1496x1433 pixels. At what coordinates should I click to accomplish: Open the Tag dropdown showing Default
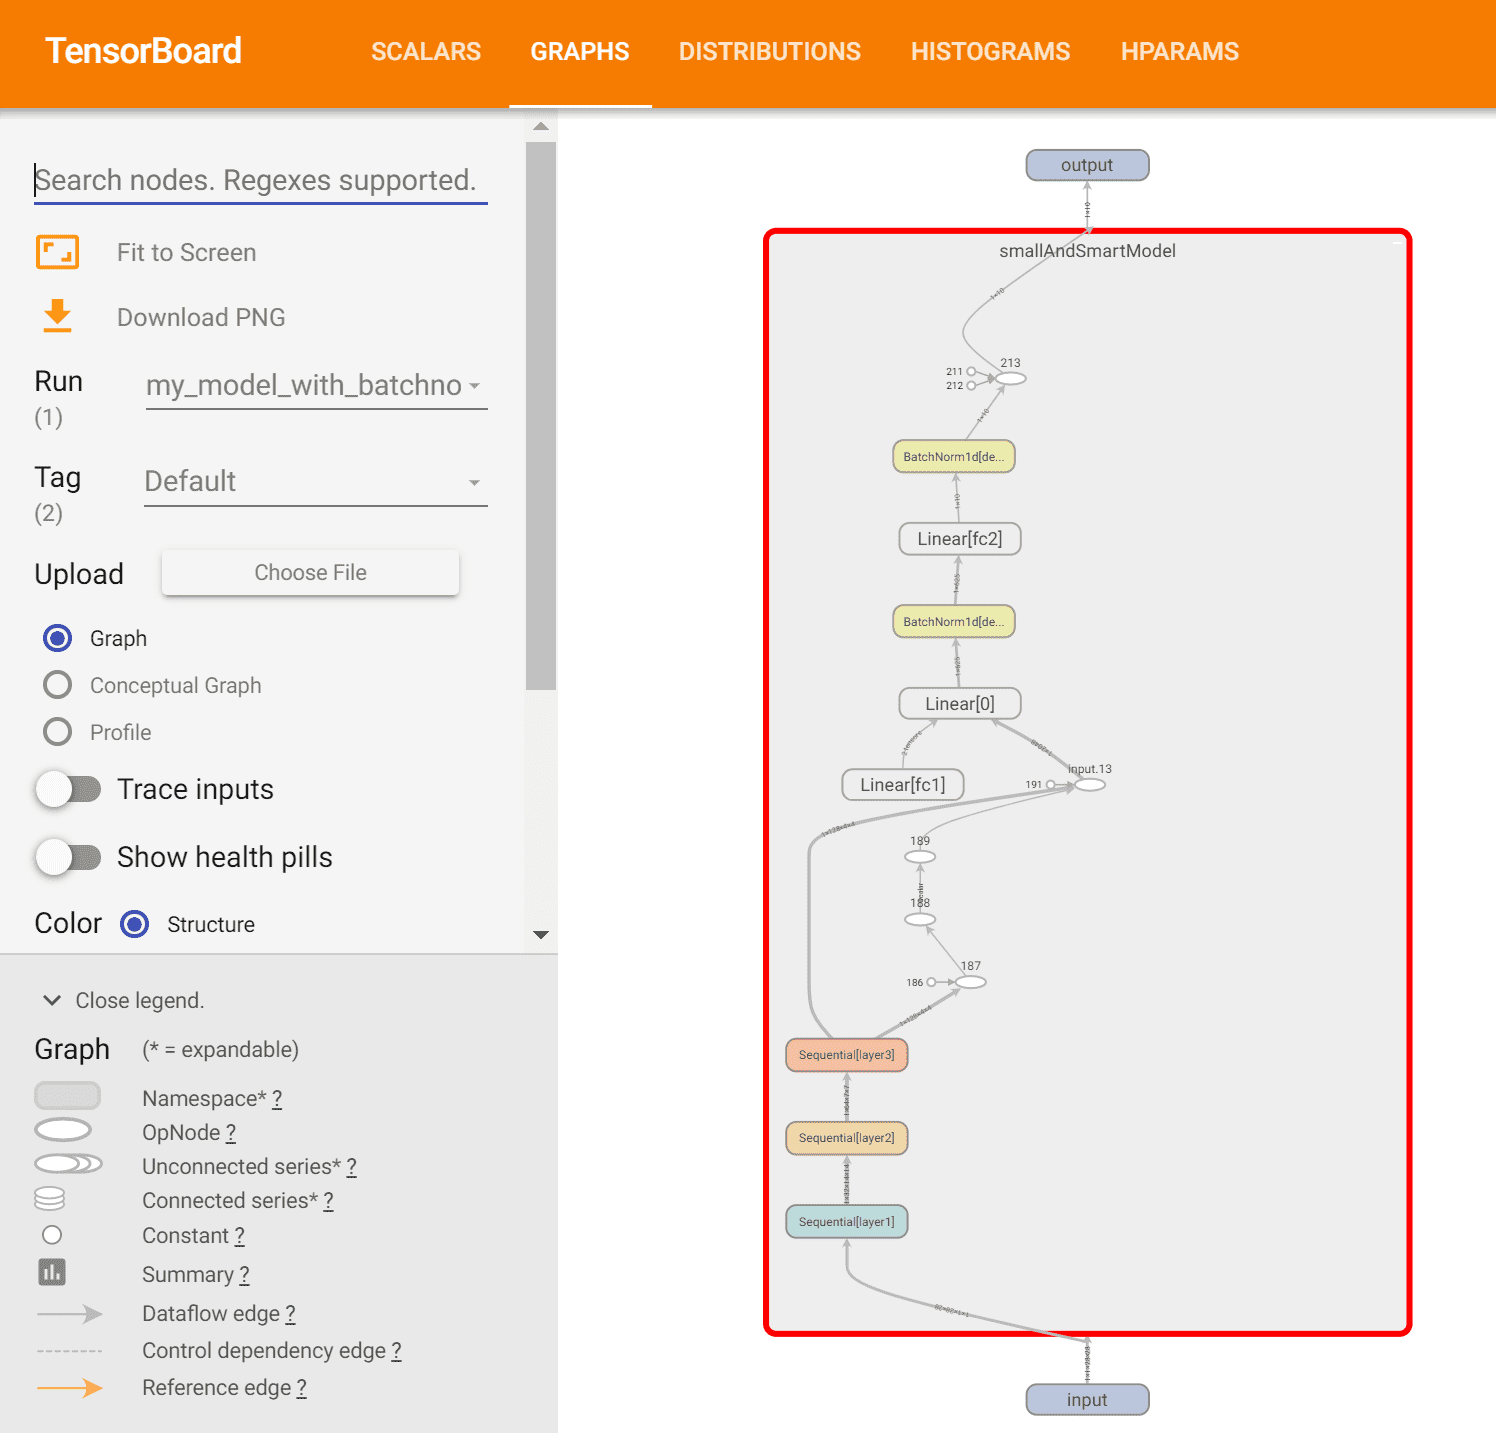click(316, 482)
